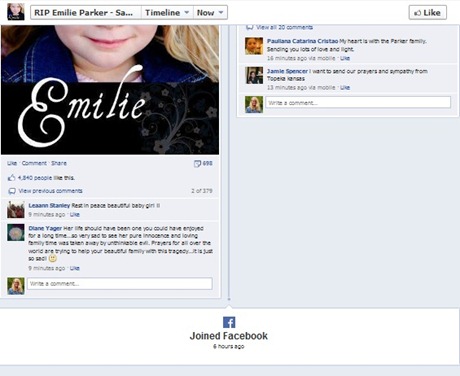
Task: Click the 13 minutes ago via mobile timestamp
Action: point(301,87)
